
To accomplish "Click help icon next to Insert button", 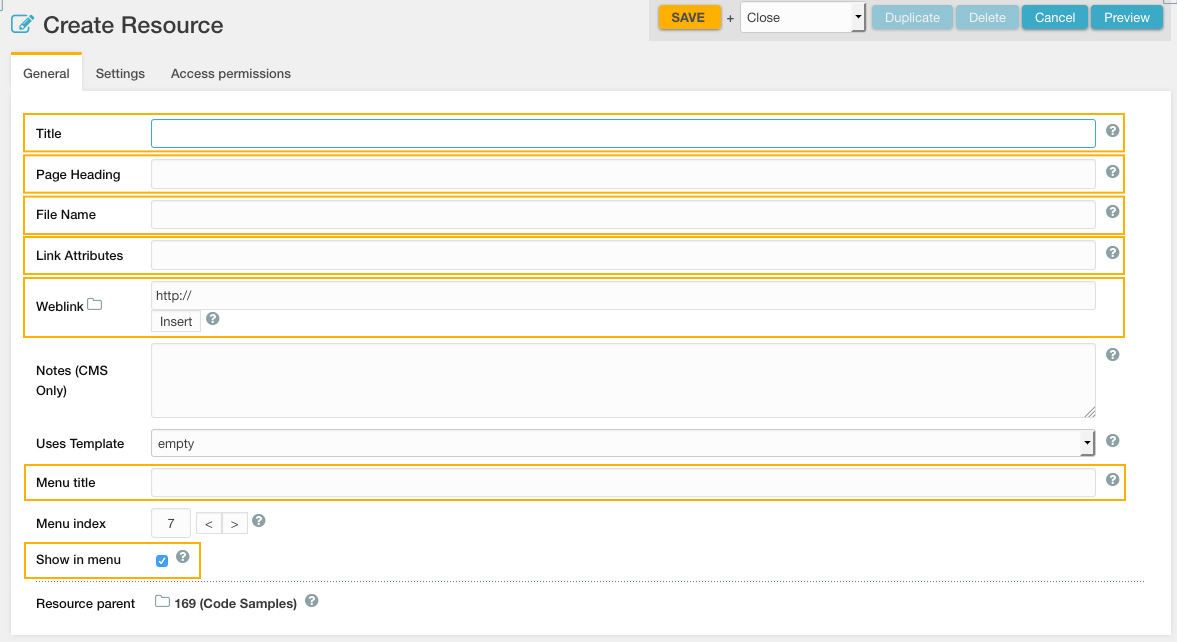I will click(212, 320).
